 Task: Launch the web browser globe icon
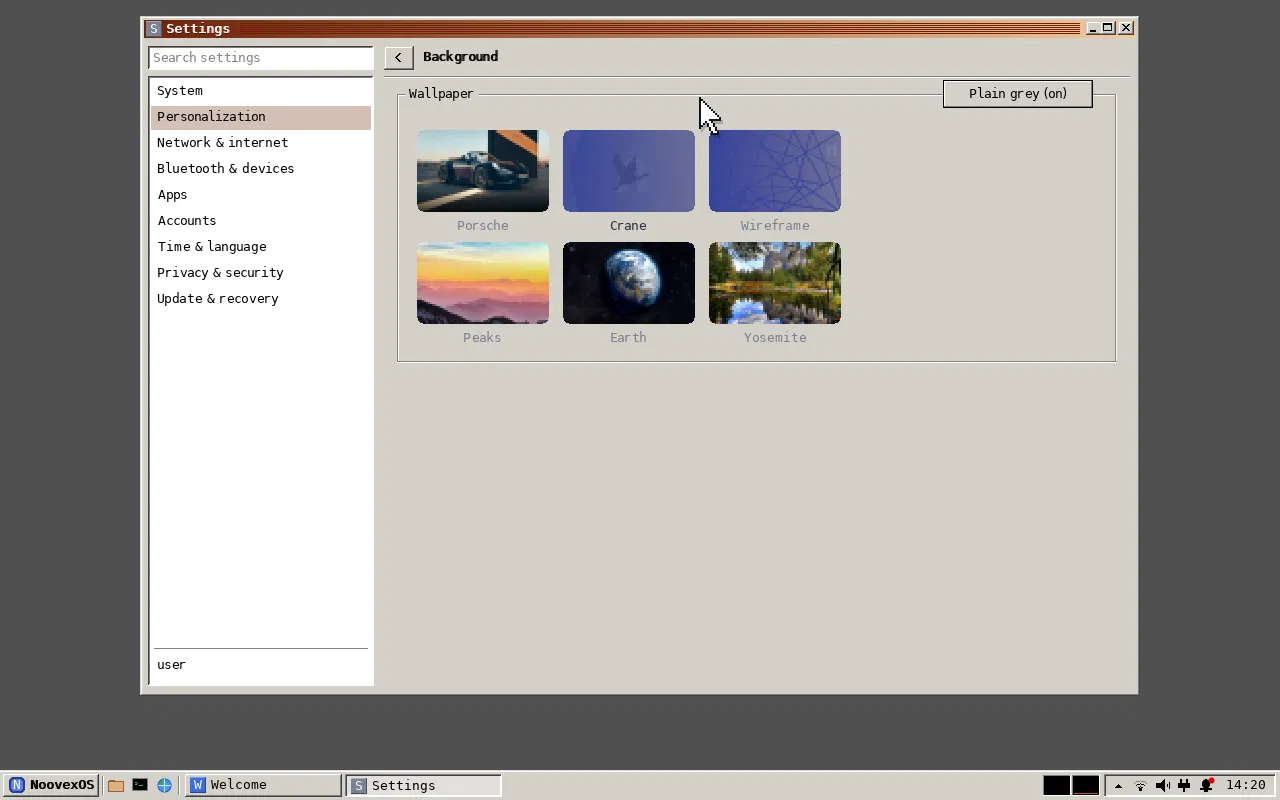click(164, 786)
